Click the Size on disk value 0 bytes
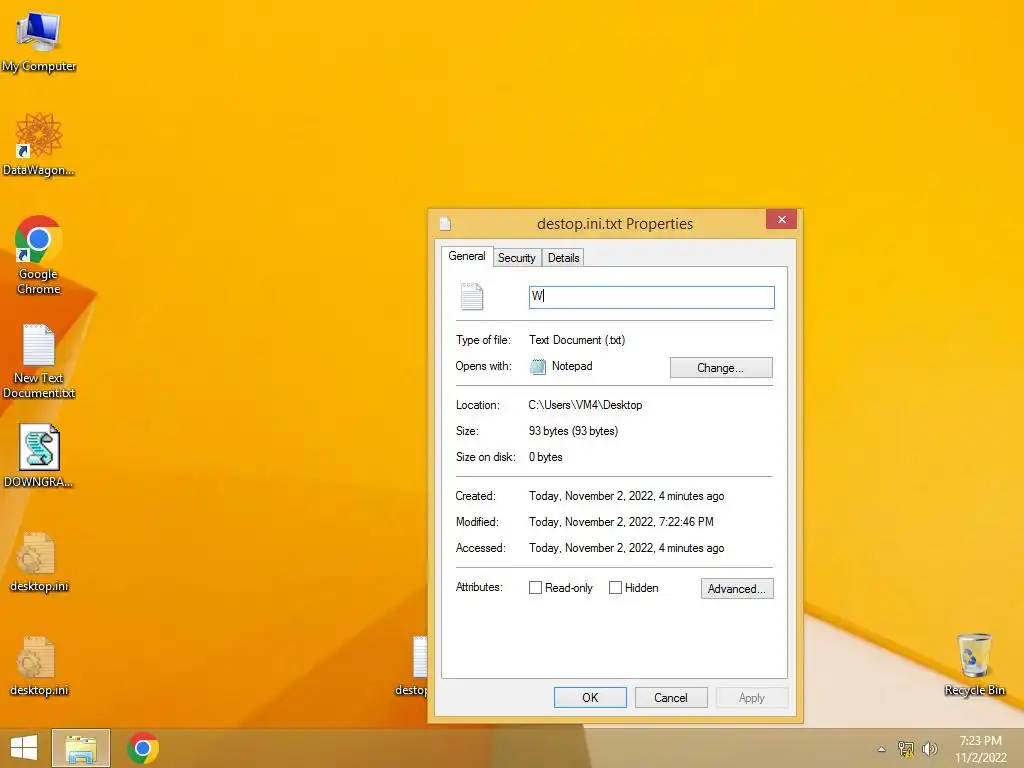The image size is (1024, 768). [x=545, y=457]
